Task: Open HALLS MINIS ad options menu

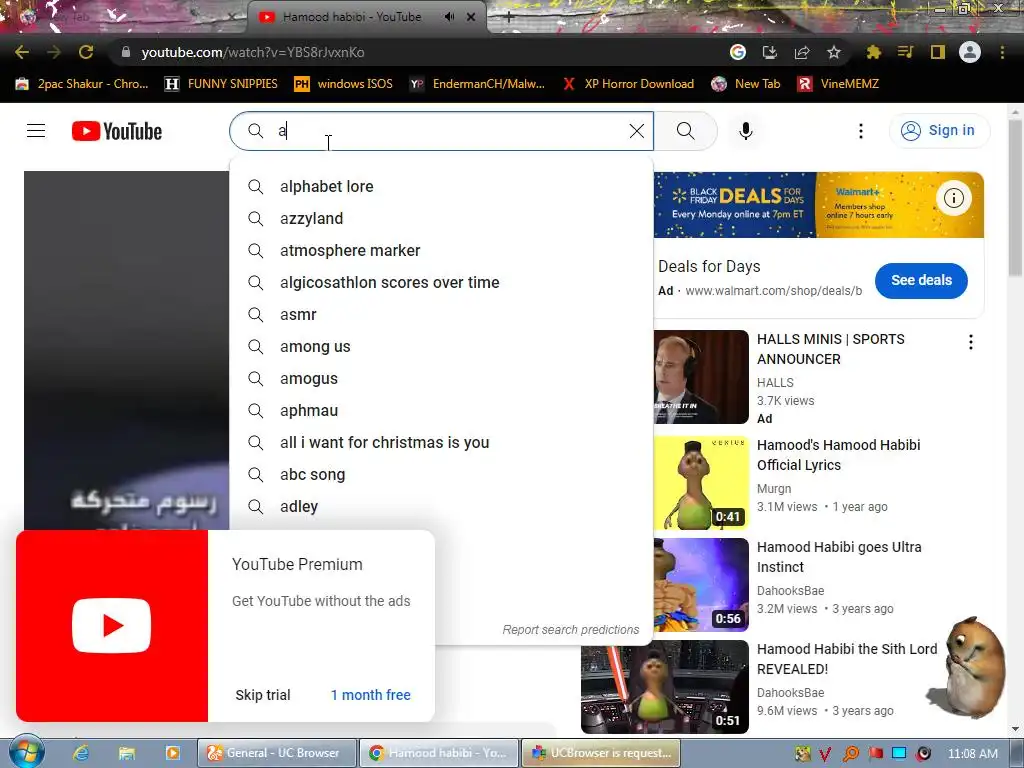Action: point(971,342)
